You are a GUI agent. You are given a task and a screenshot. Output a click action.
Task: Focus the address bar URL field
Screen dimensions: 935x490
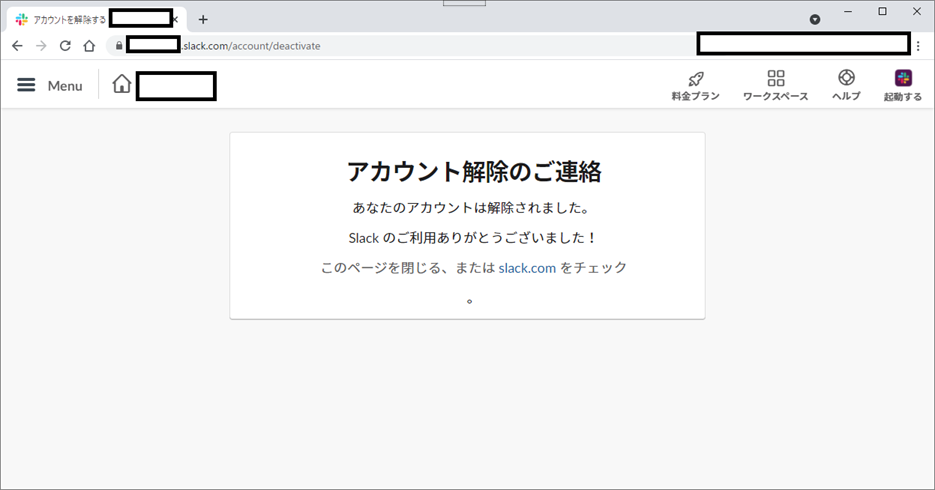(x=400, y=46)
